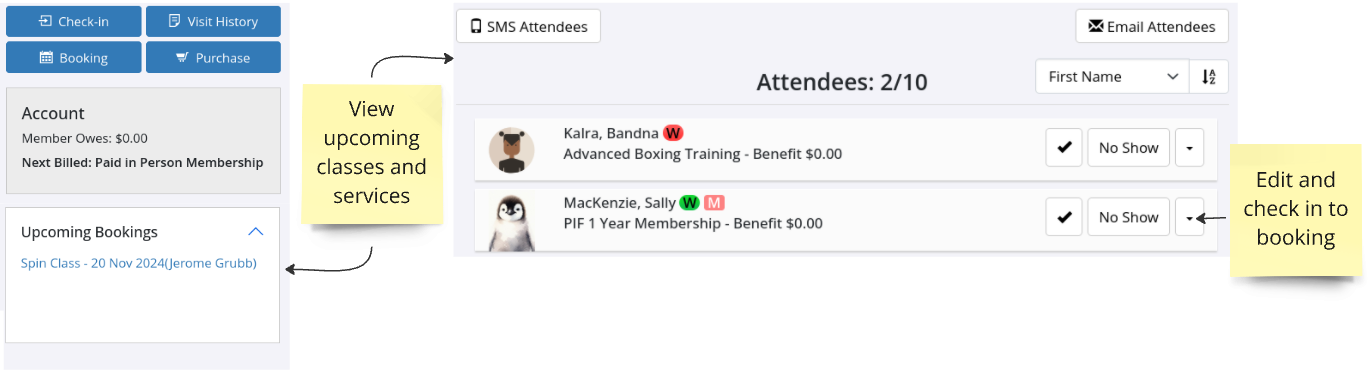Open Visit History
The image size is (1370, 378).
(213, 21)
